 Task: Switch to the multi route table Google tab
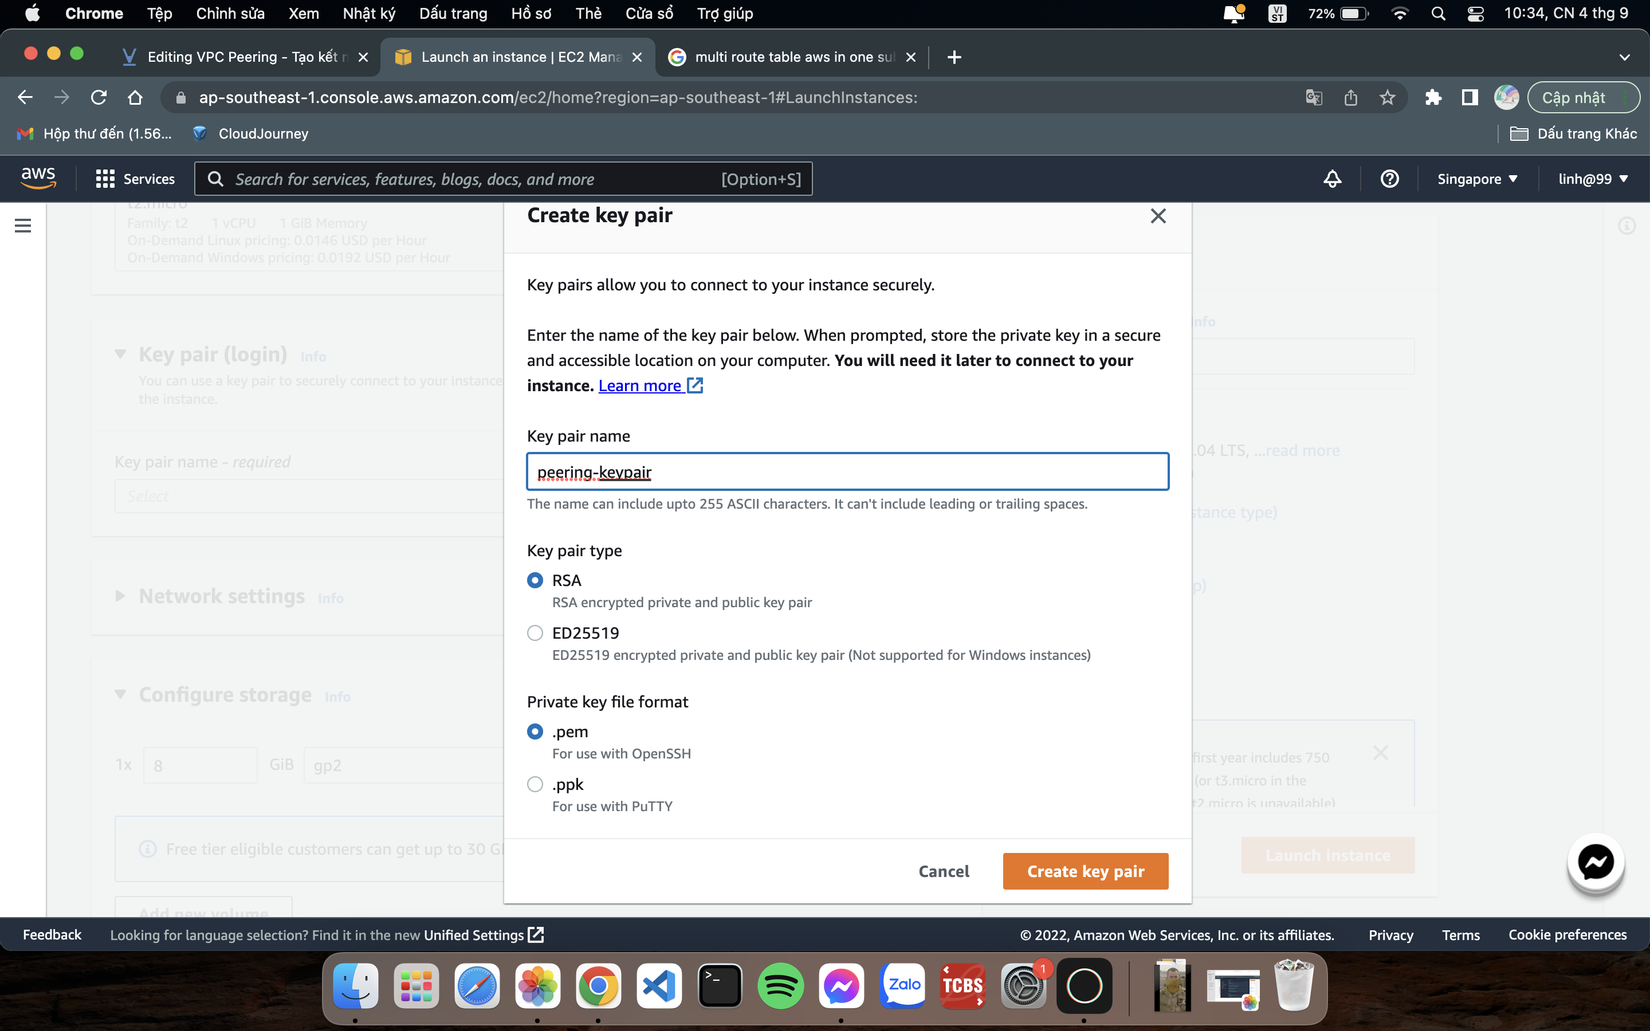tap(791, 57)
